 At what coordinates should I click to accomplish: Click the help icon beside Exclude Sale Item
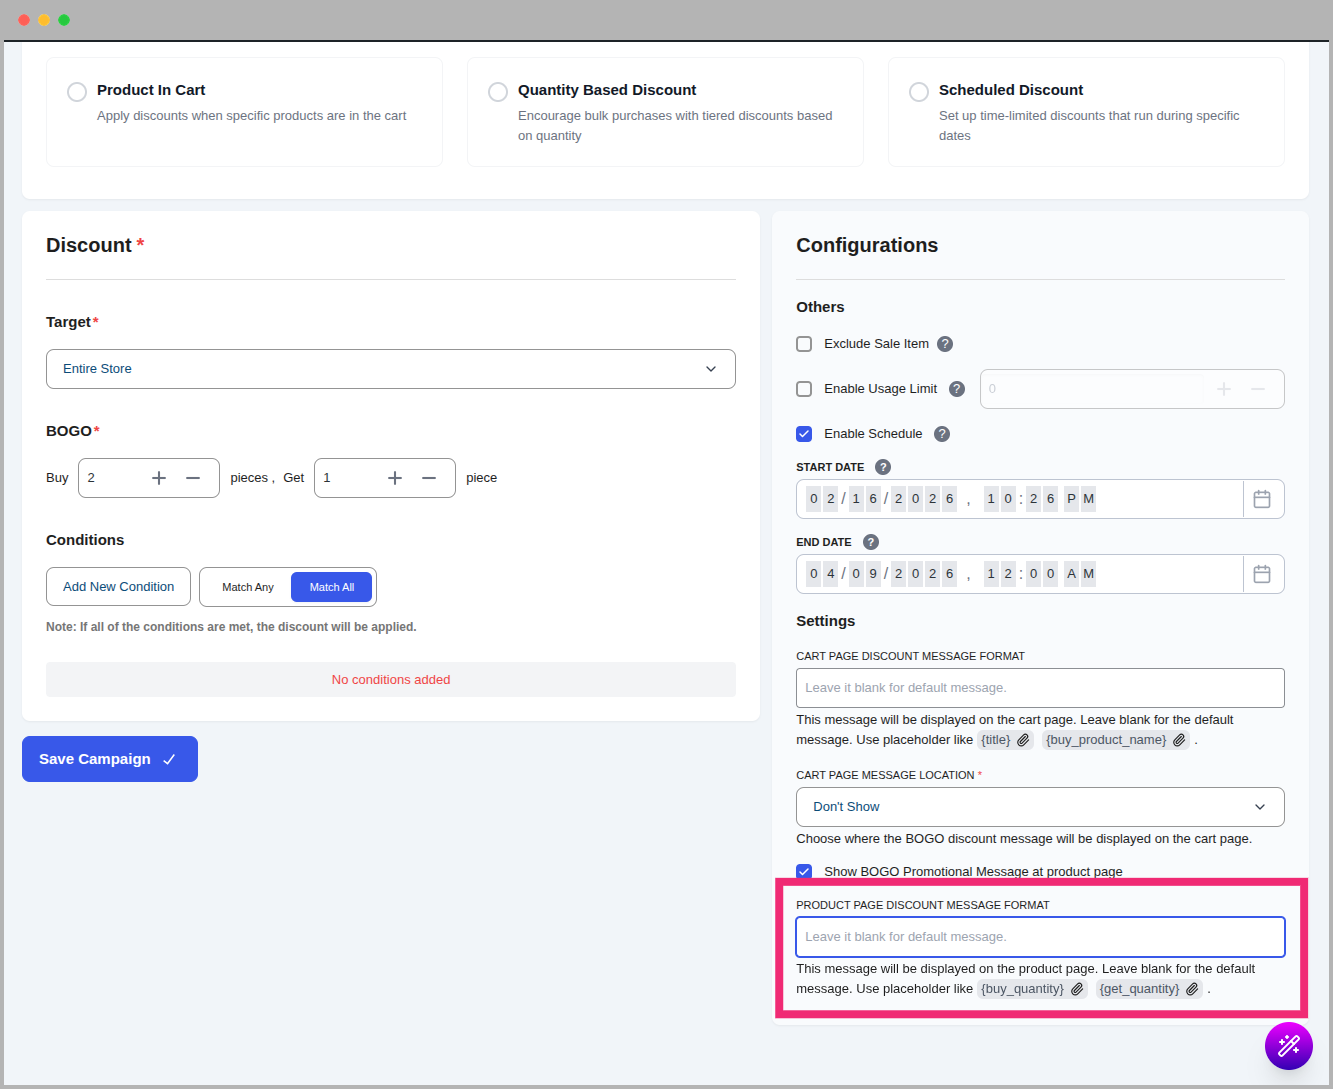coord(944,344)
